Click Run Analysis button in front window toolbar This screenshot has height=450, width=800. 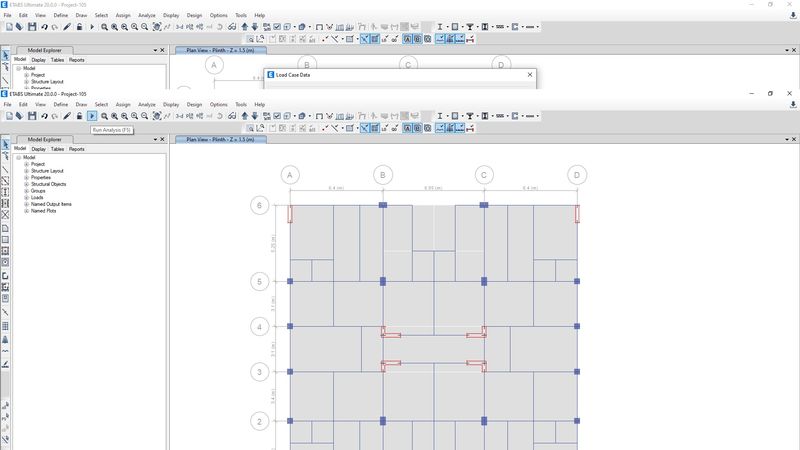point(92,116)
